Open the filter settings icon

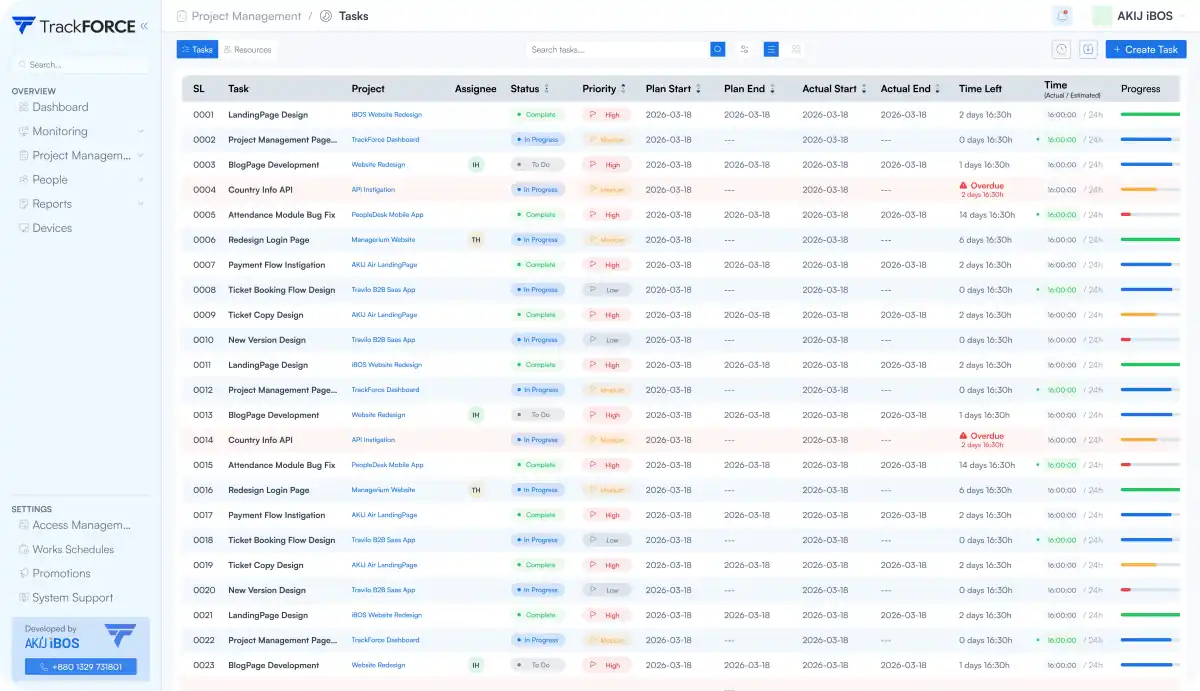(x=745, y=49)
